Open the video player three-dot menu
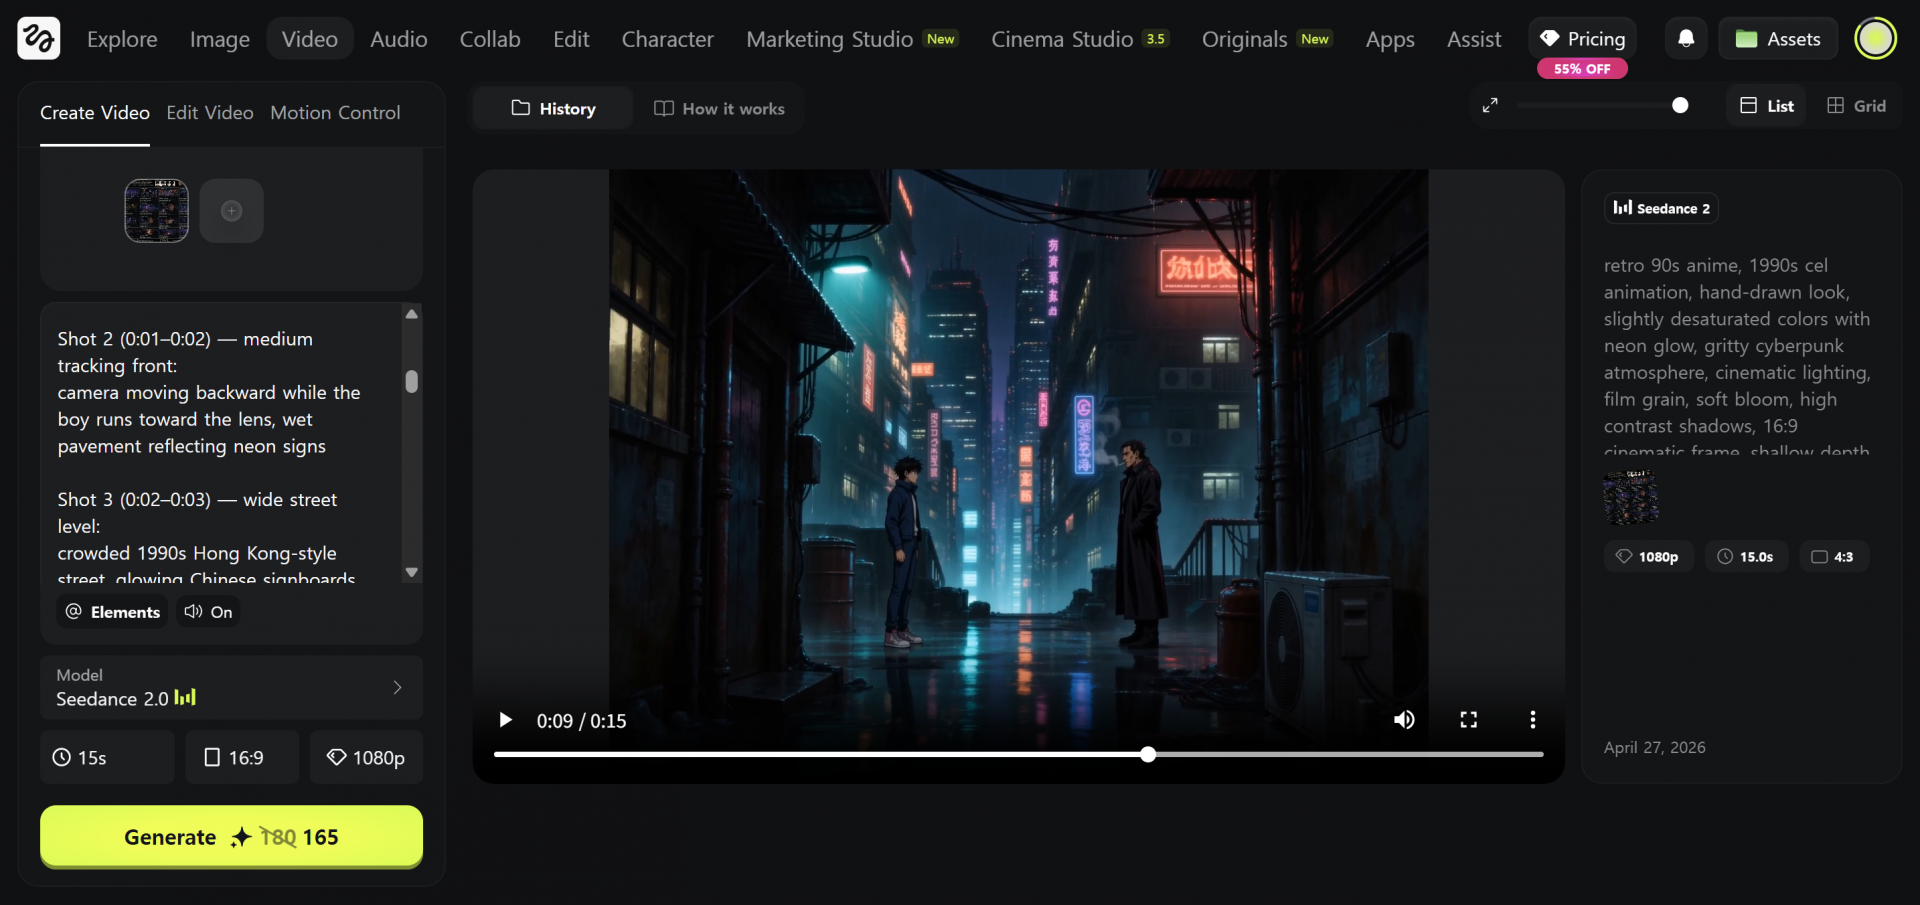The height and width of the screenshot is (905, 1920). pos(1532,720)
